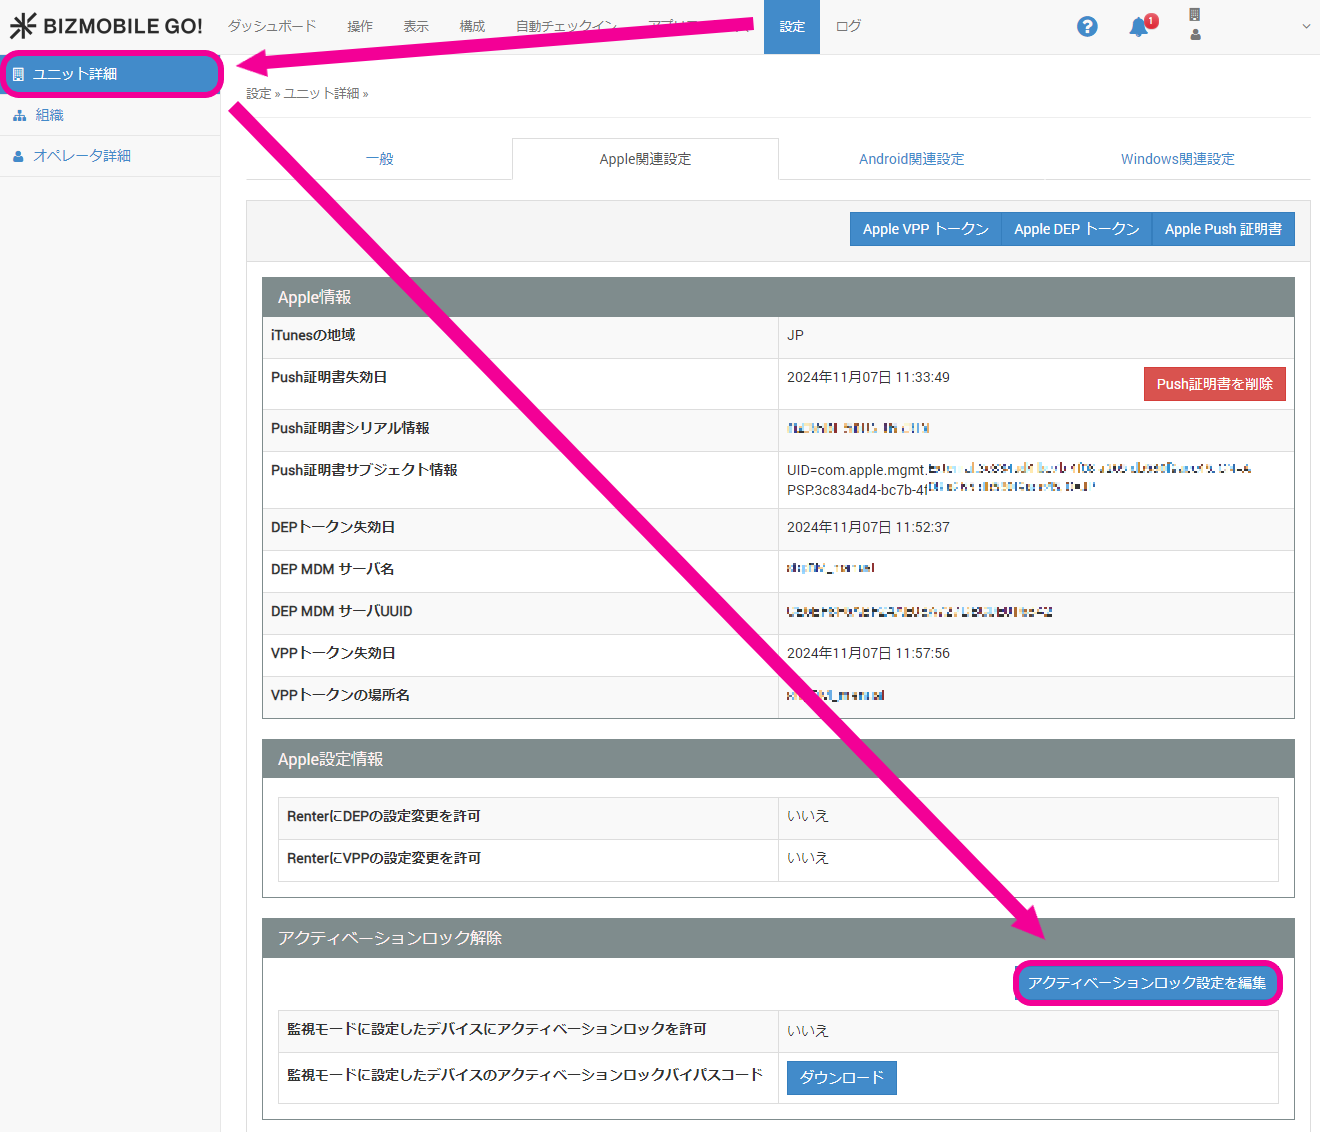Click the user person icon in header

(1194, 35)
